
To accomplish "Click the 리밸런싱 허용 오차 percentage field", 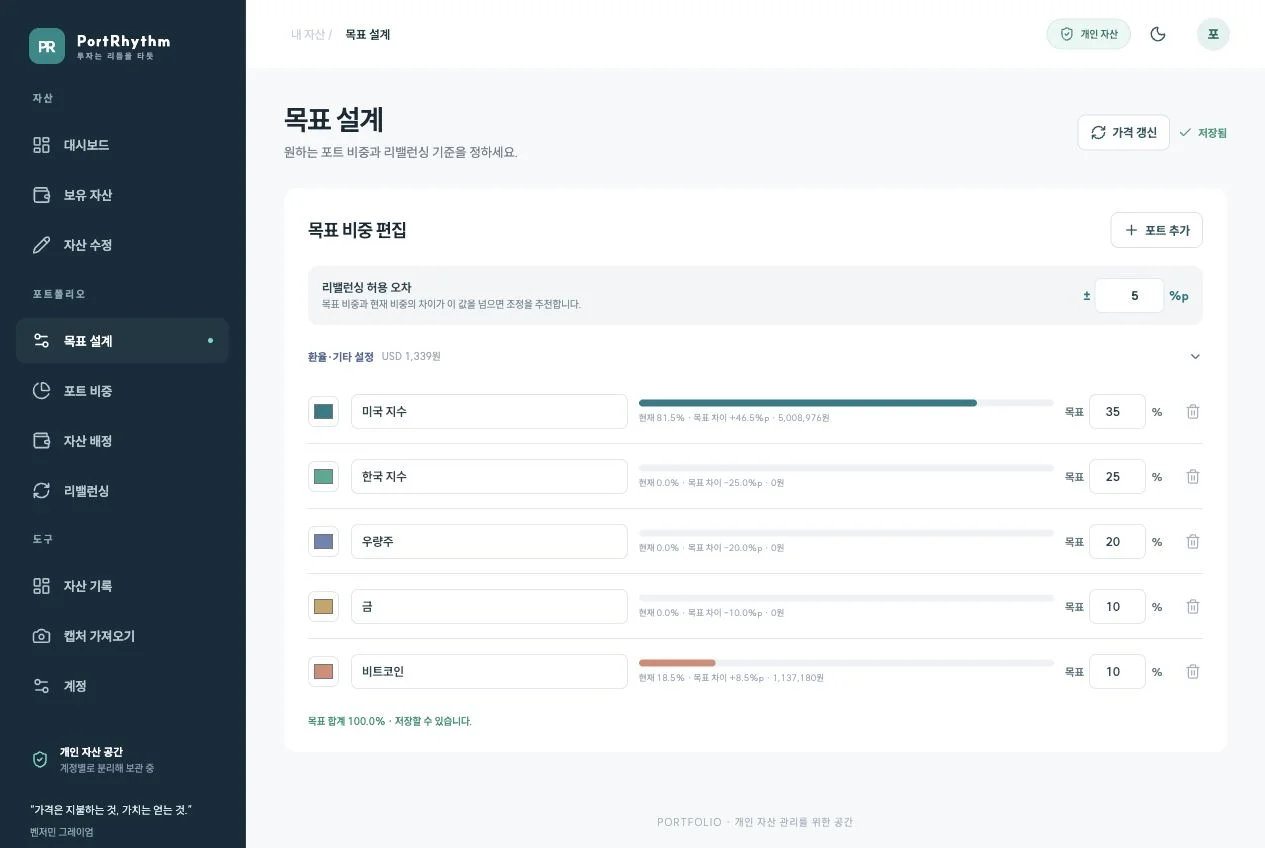I will (1129, 296).
